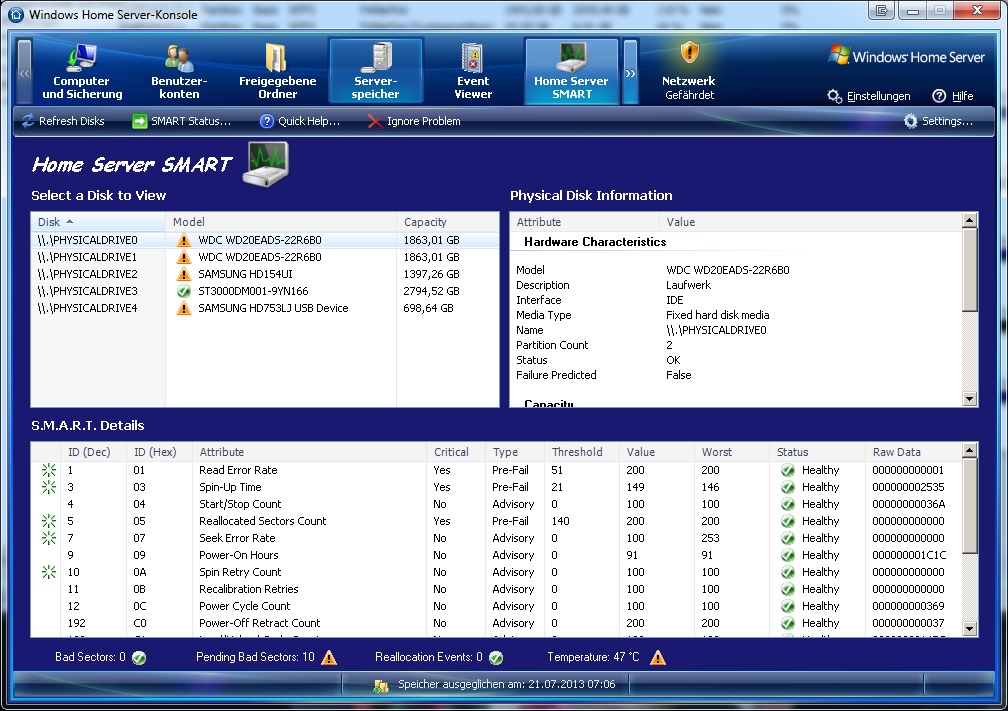Click scrollbar thumb in Physical Disk Information

pyautogui.click(x=969, y=271)
